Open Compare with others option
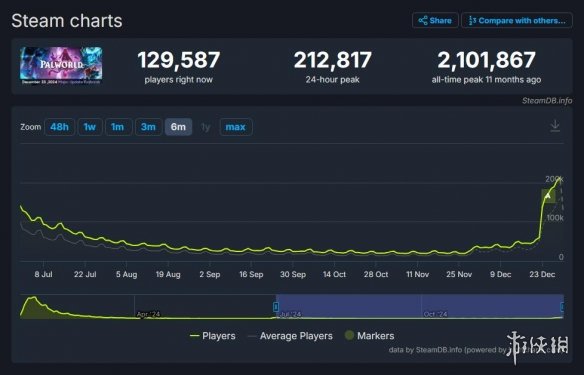Viewport: 584px width, 375px height. [x=517, y=20]
